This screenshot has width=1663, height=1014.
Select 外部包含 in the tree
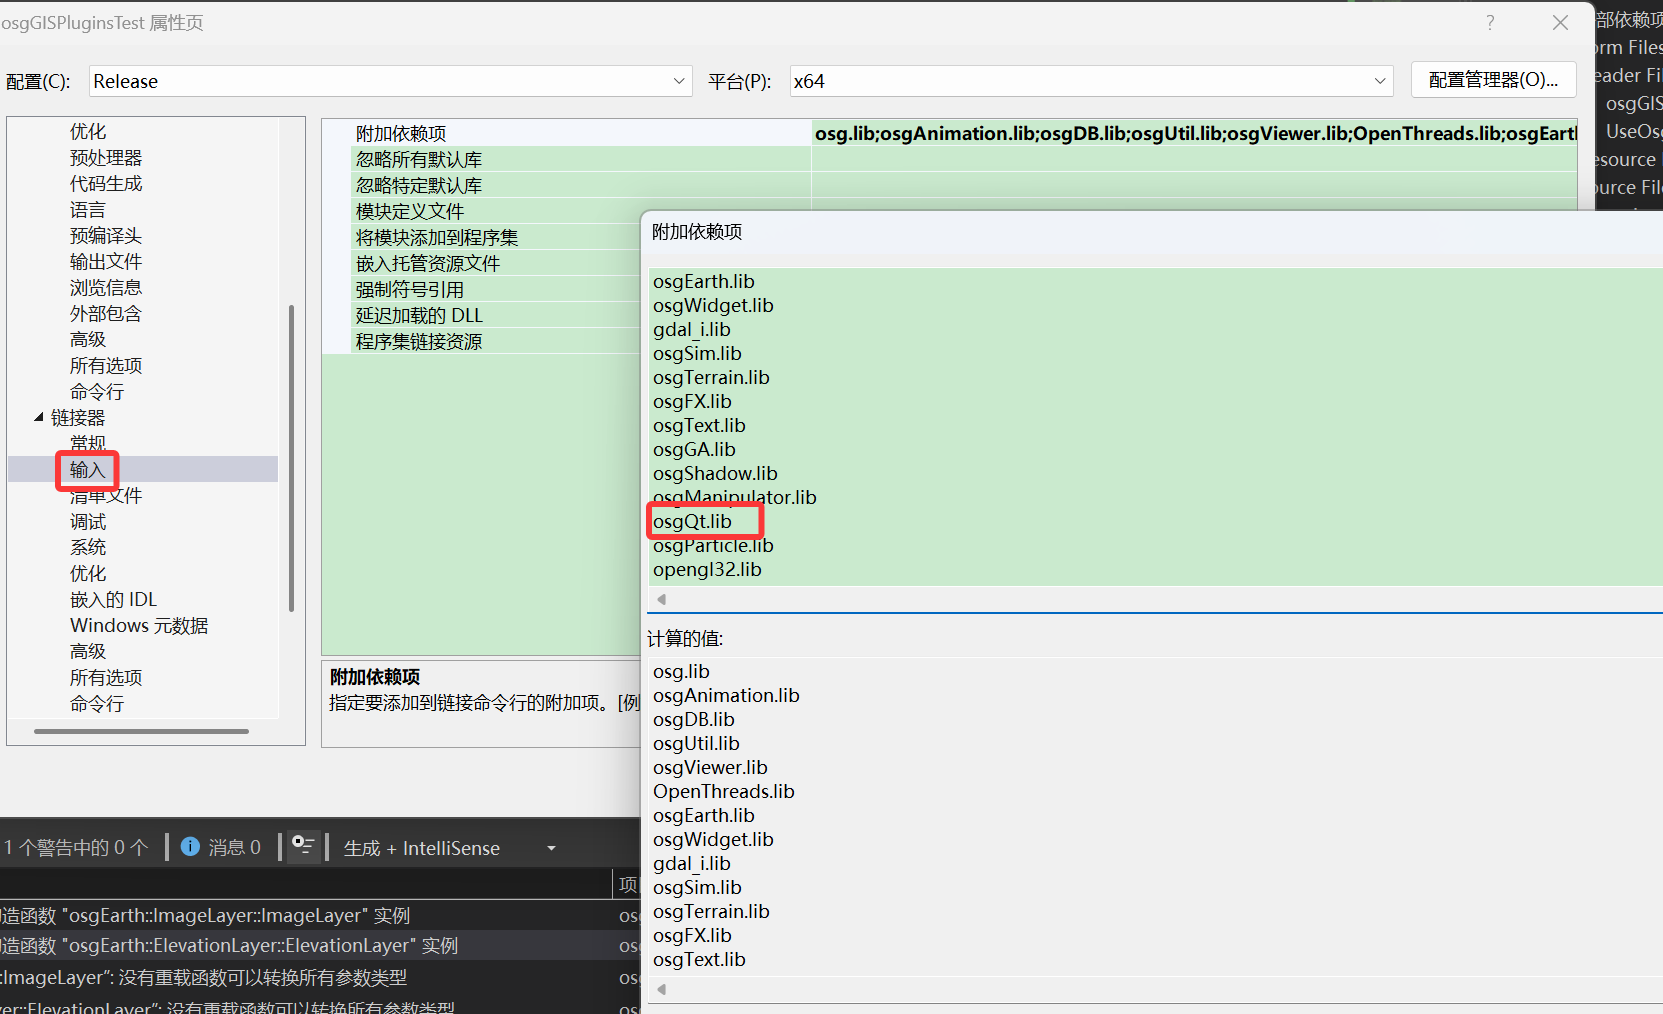(x=106, y=314)
